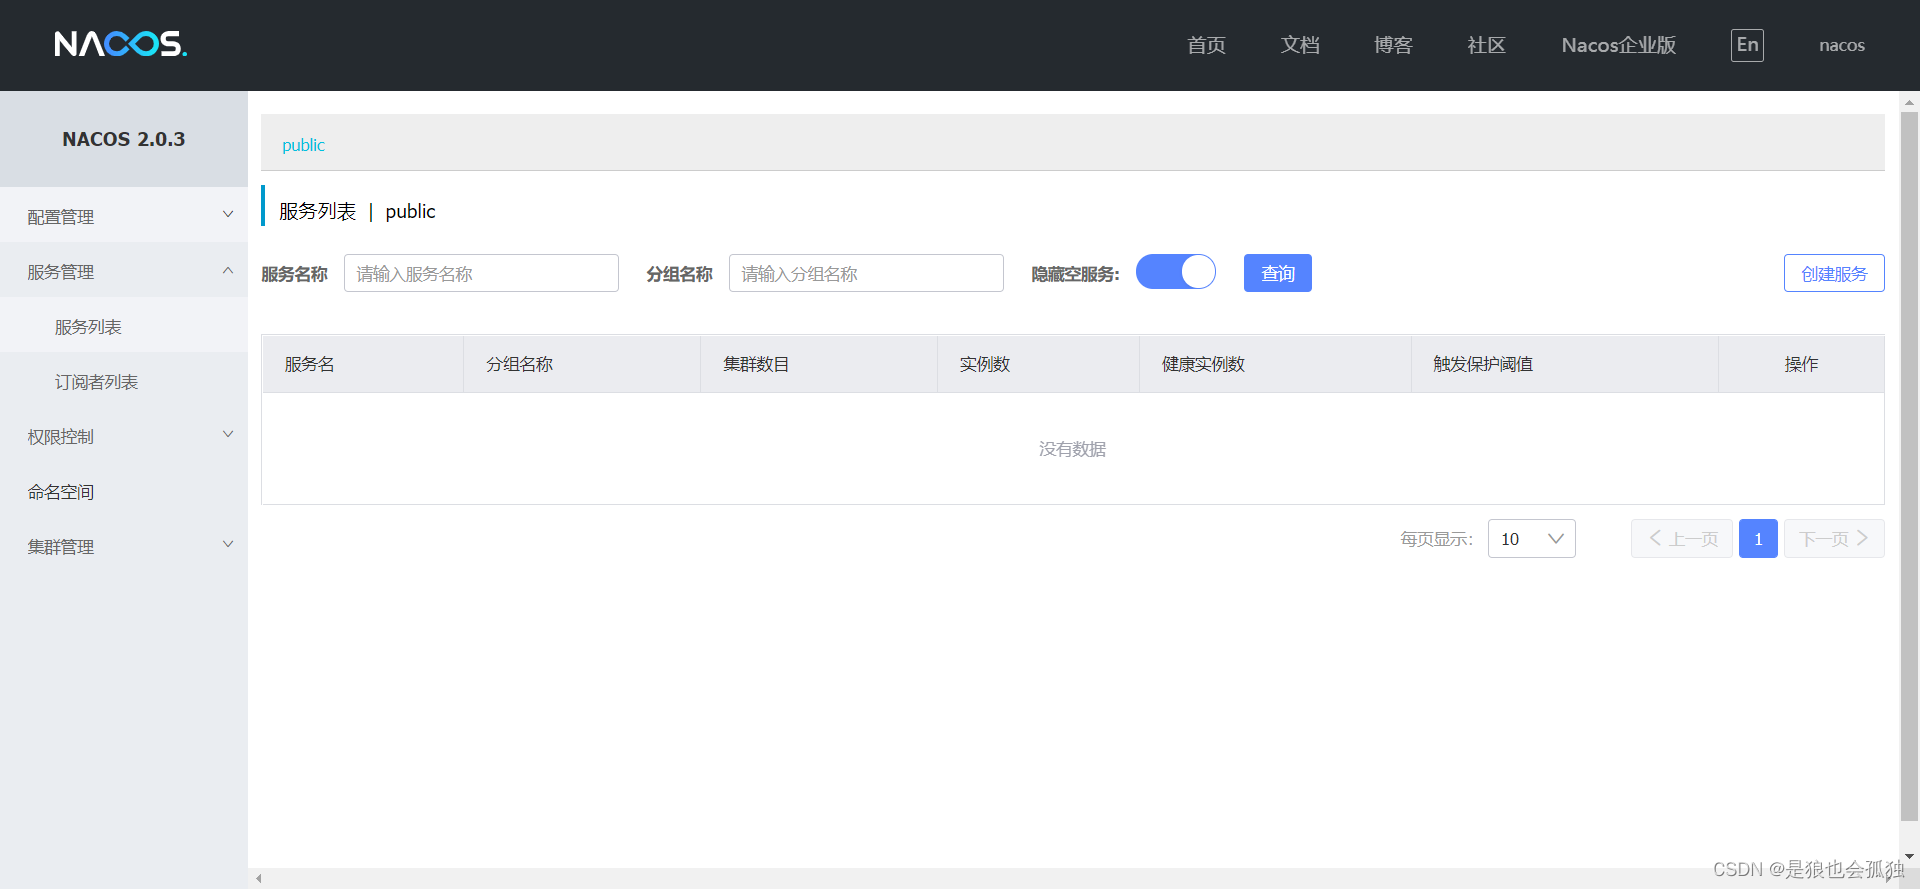
Task: Click the scroll down arrow at bottom right
Action: 1909,857
